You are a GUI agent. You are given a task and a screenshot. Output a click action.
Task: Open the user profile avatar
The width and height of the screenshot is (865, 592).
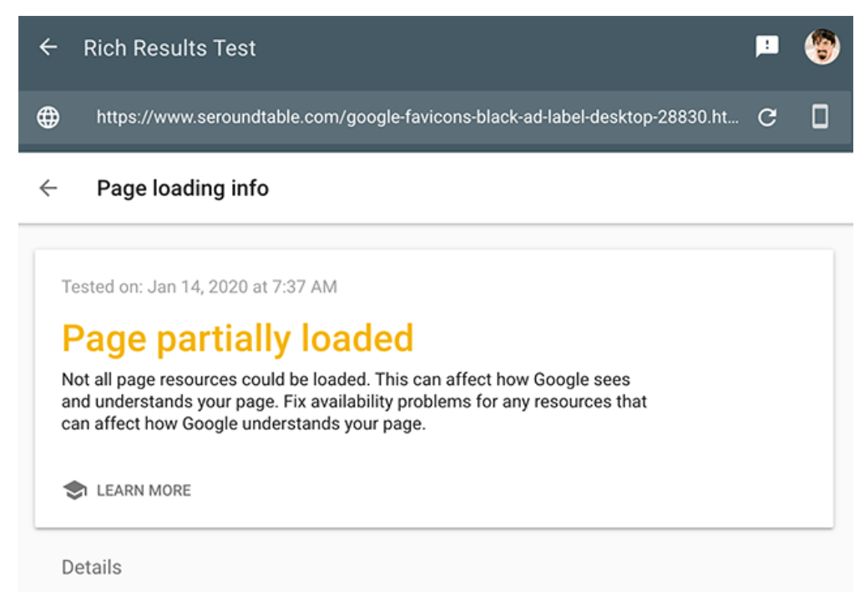click(x=822, y=47)
